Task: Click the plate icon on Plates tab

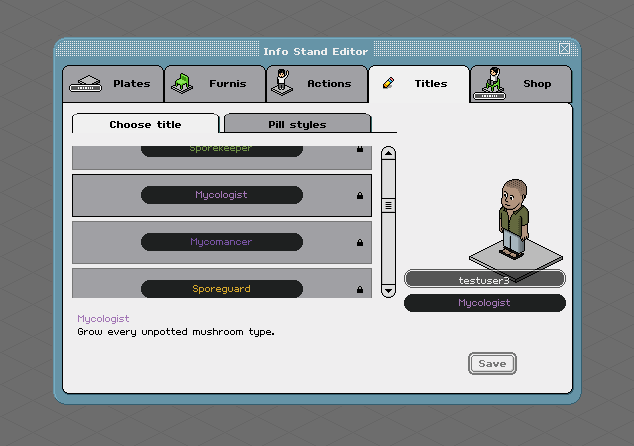Action: [x=86, y=84]
